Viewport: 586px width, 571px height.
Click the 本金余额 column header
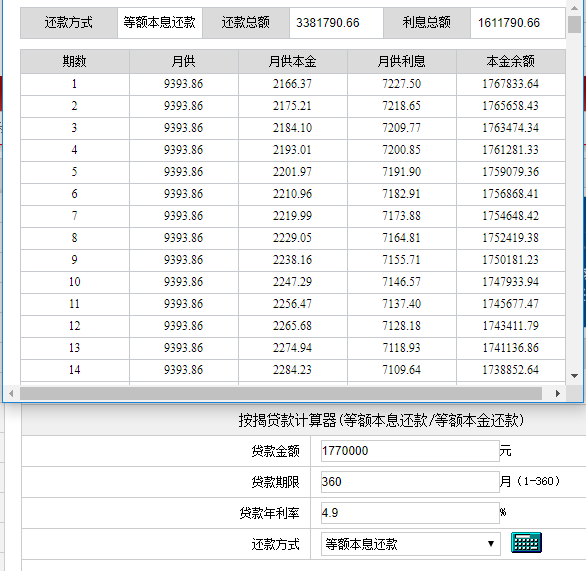(x=511, y=61)
